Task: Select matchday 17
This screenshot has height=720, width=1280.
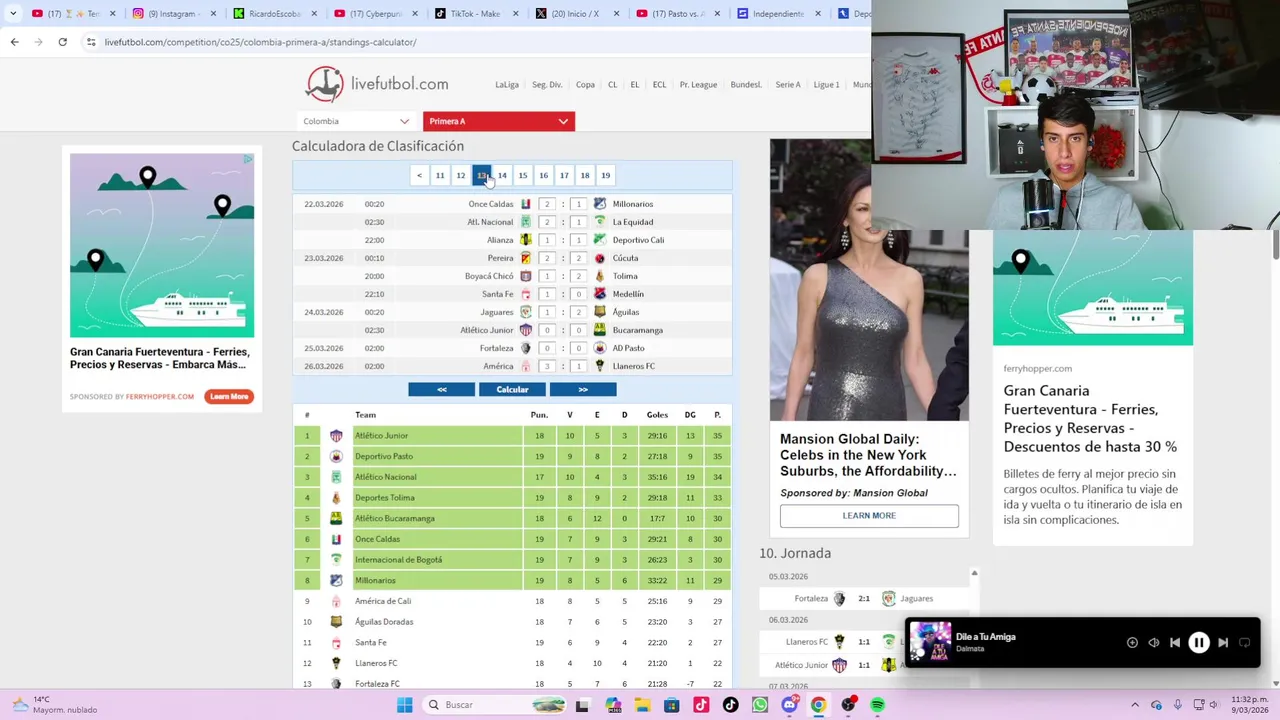Action: coord(564,175)
